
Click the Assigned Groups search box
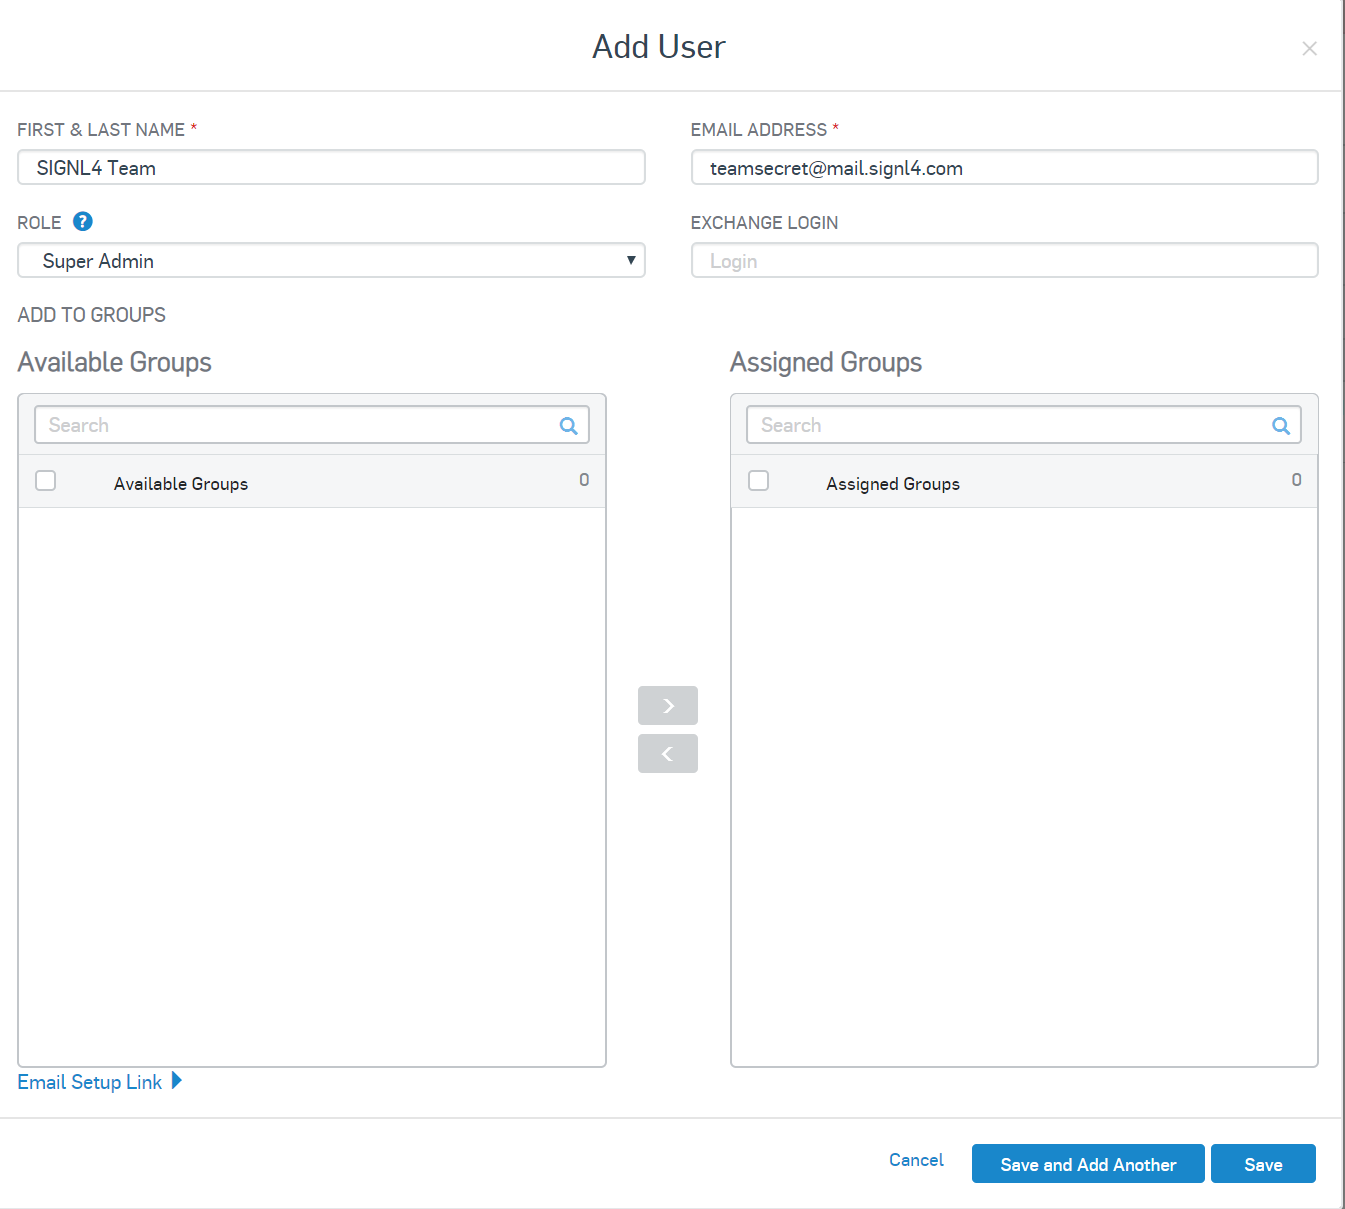tap(1024, 425)
